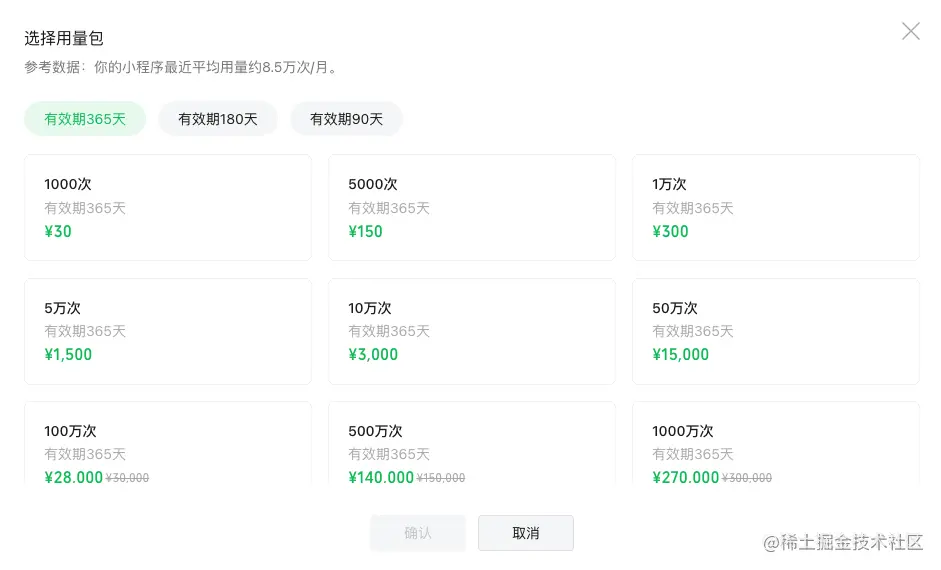The image size is (941, 570).
Task: Select the 500万次 discounted package
Action: 471,446
